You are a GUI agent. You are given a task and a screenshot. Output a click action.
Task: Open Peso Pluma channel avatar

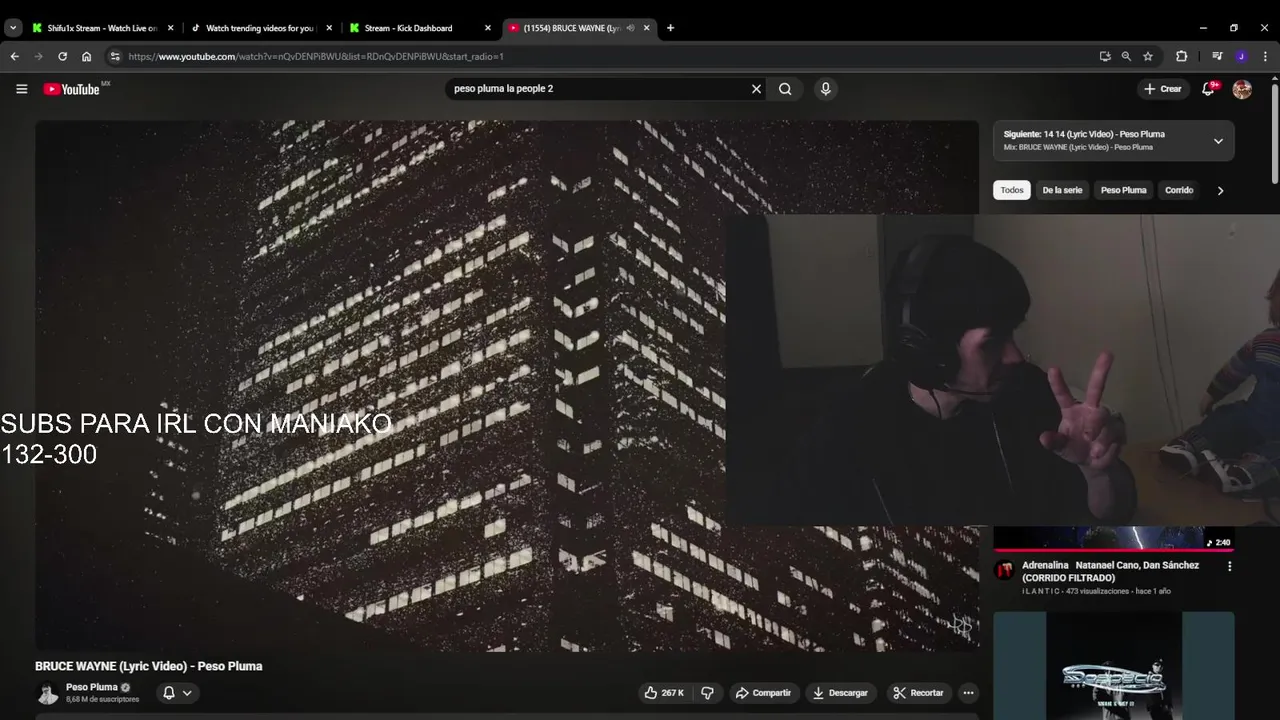coord(47,693)
